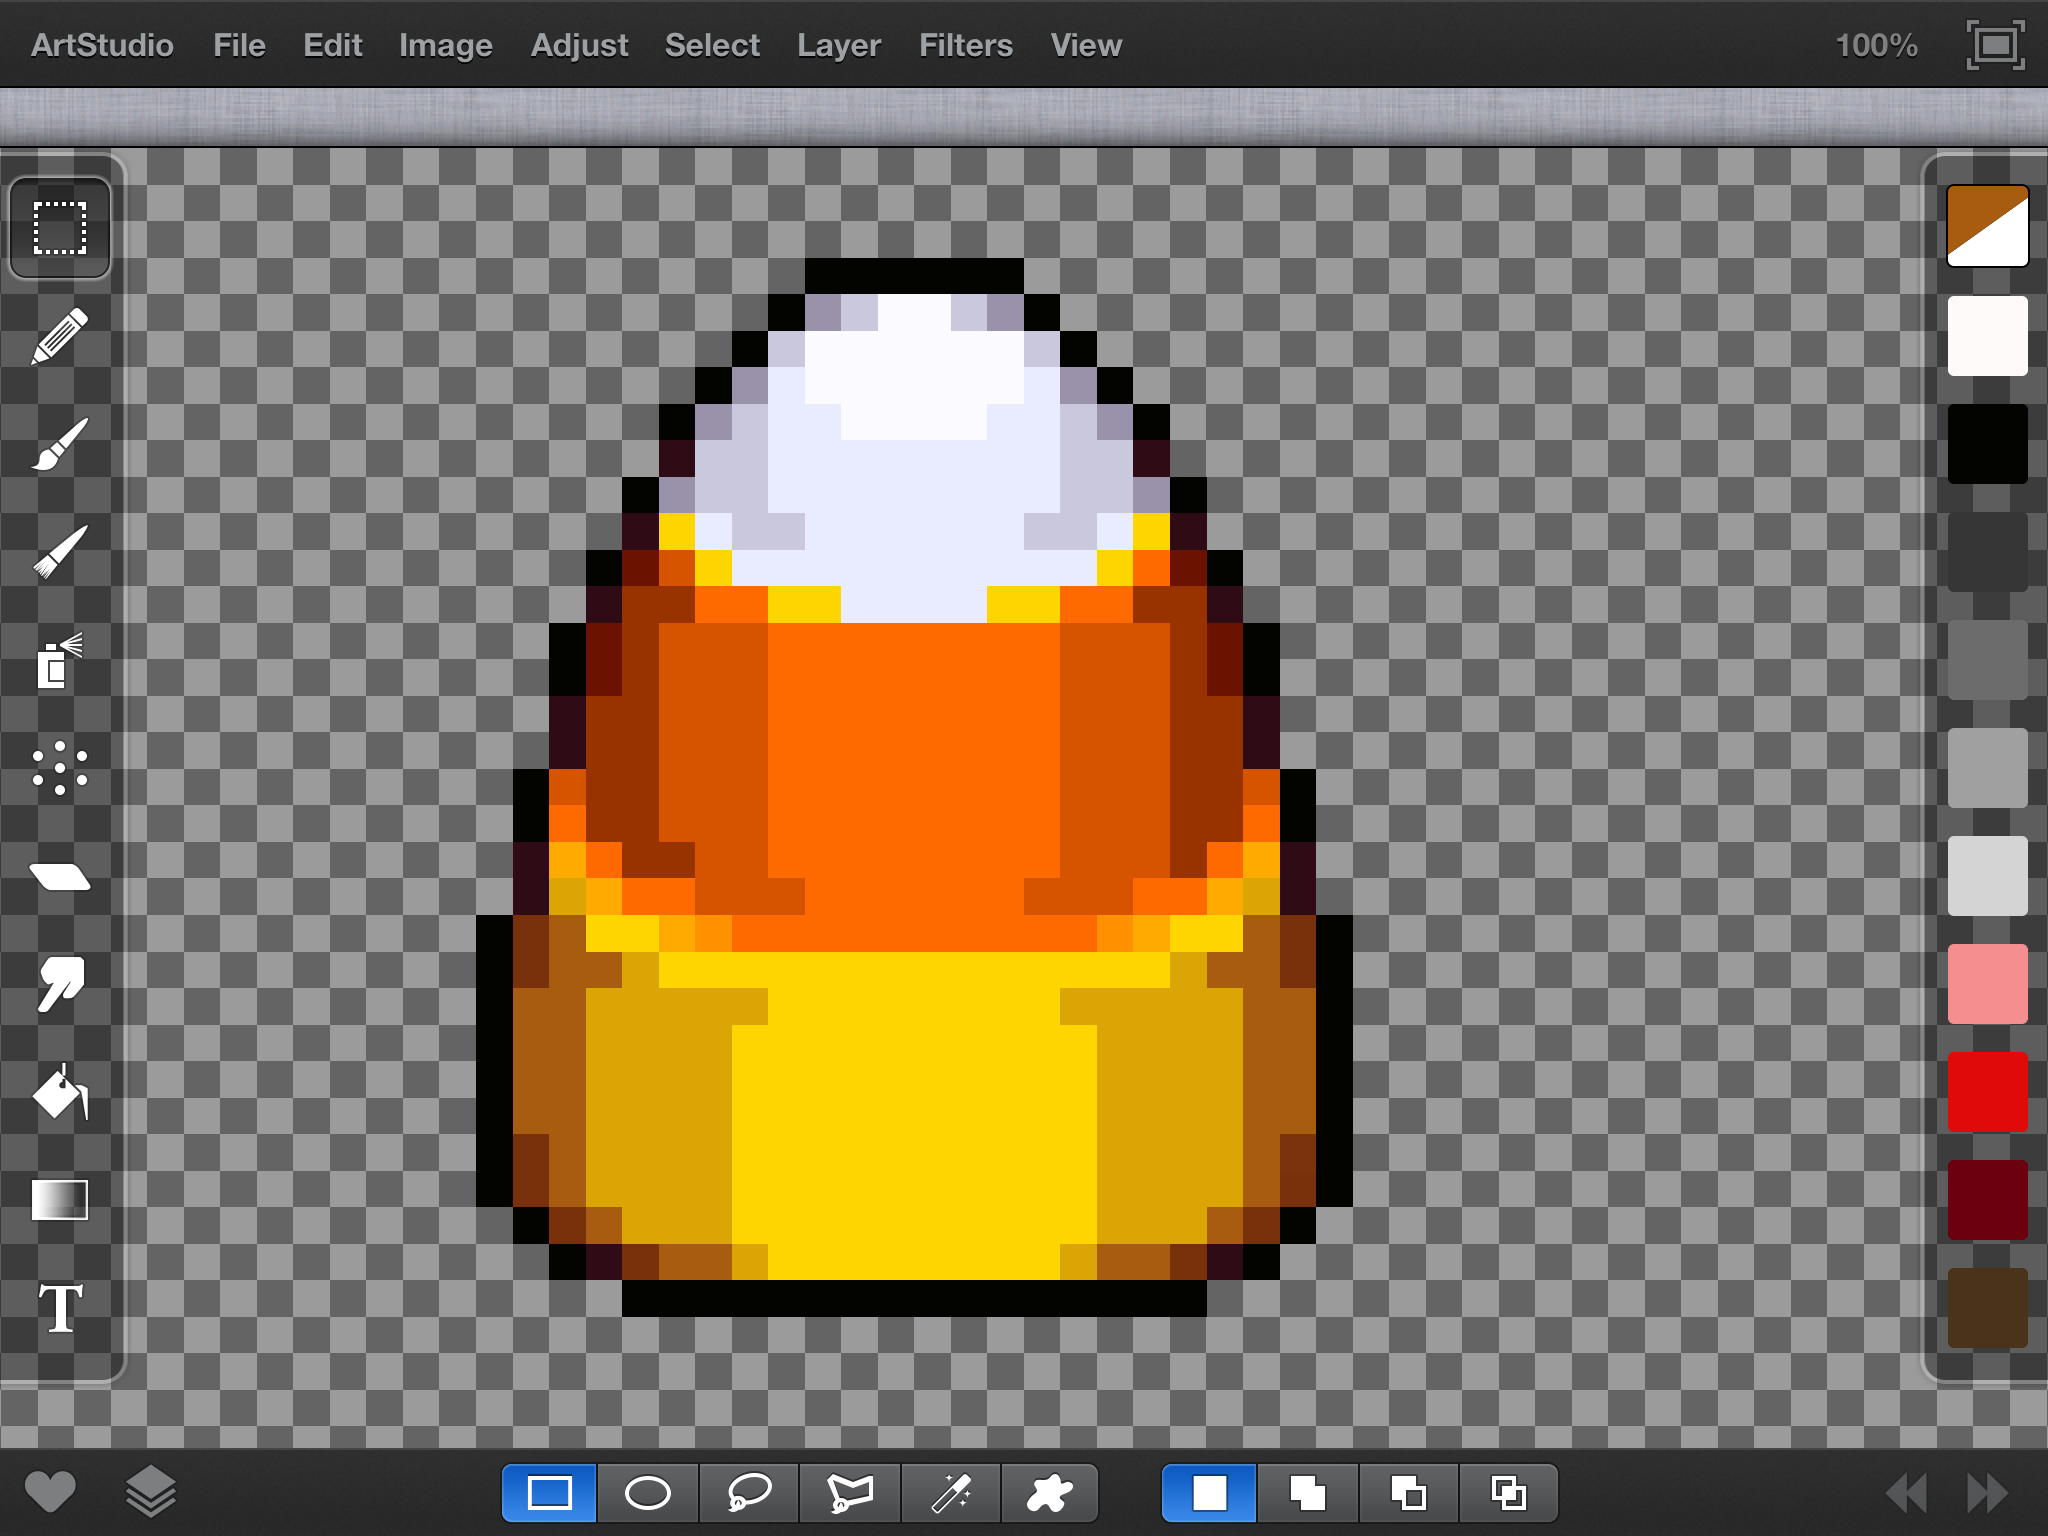The image size is (2048, 1536).
Task: Activate the Paint Bucket fill tool
Action: click(x=60, y=1092)
